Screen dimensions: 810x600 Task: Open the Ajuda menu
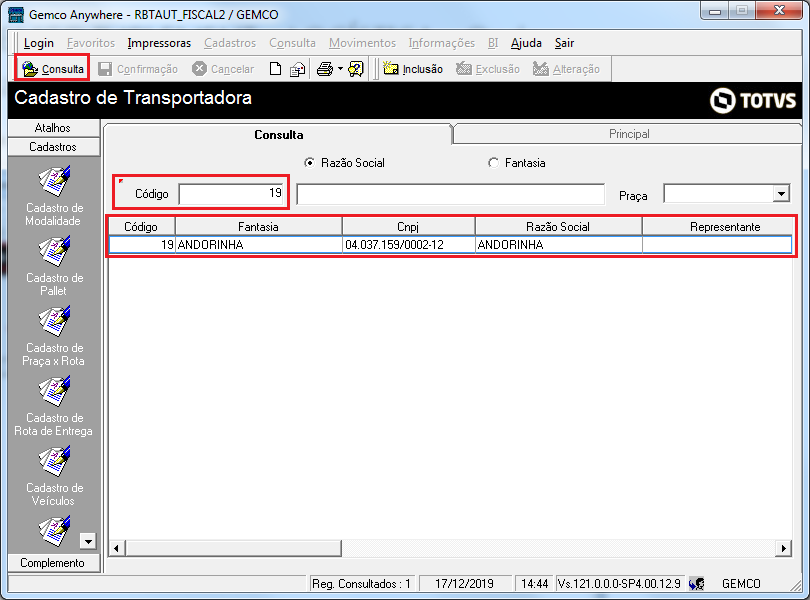pyautogui.click(x=526, y=43)
